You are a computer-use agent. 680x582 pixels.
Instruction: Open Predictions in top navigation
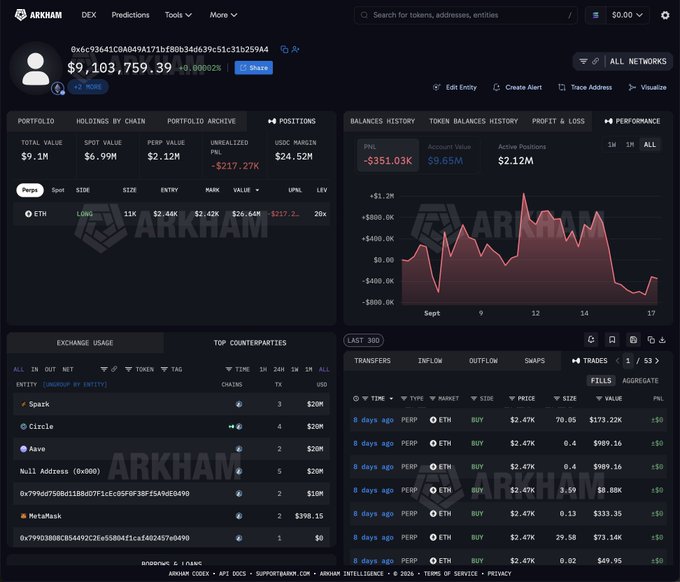tap(130, 15)
